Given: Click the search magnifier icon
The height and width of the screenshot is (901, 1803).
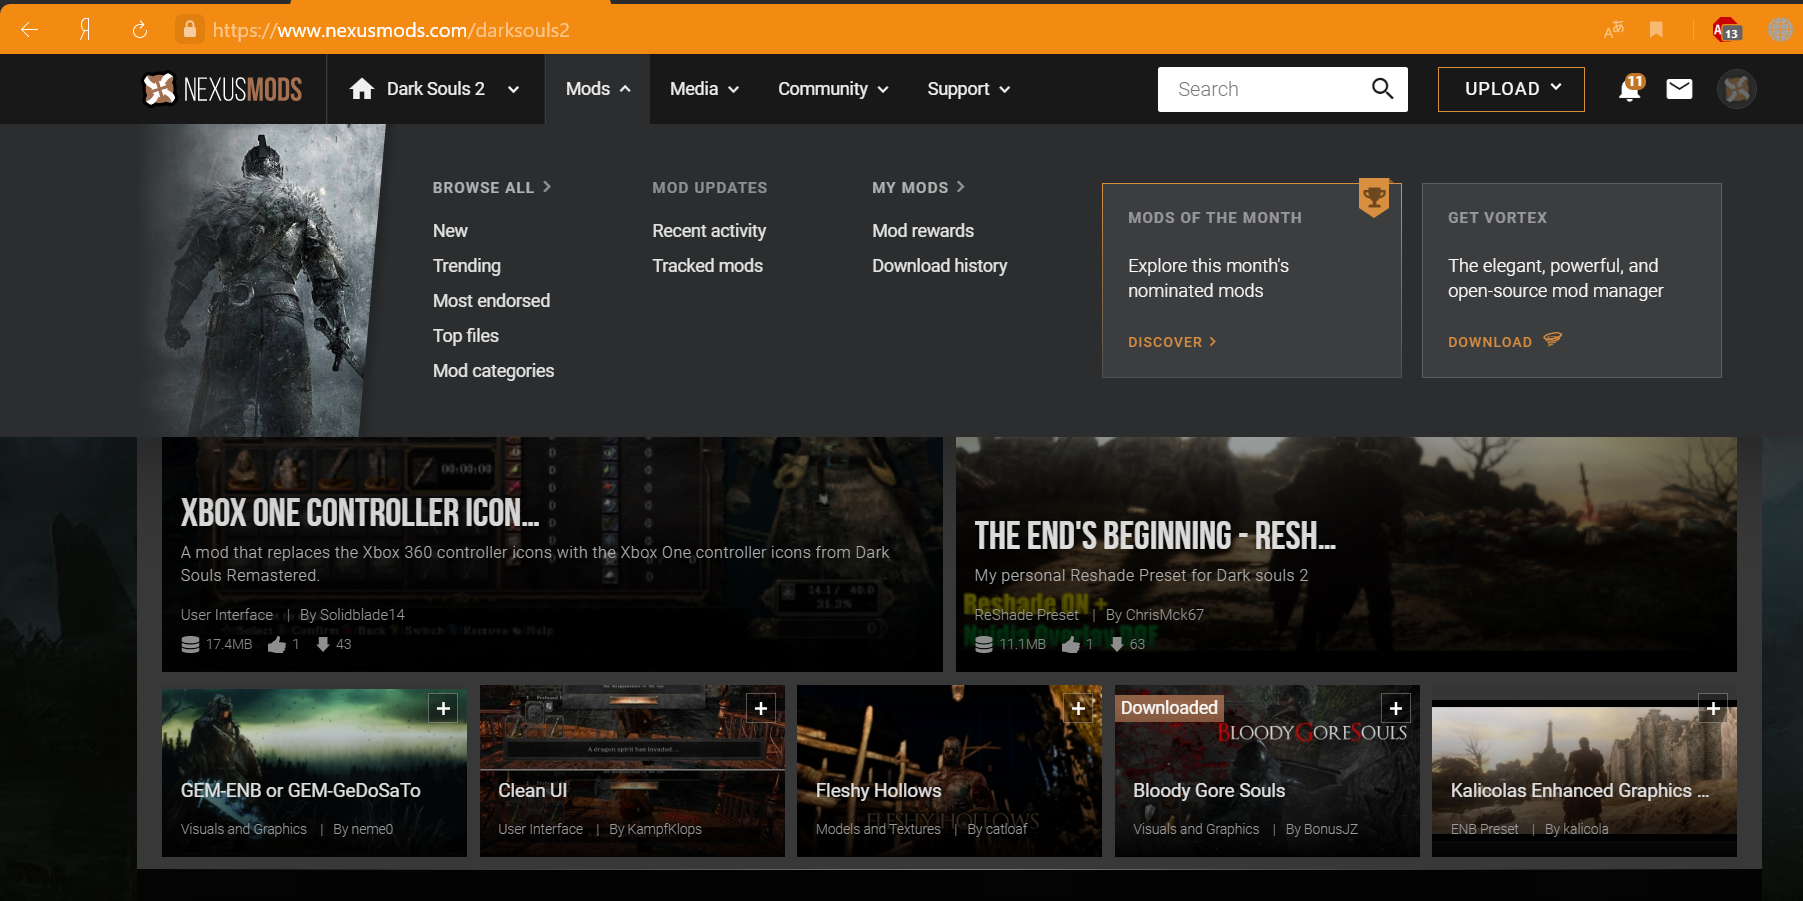Looking at the screenshot, I should point(1382,89).
